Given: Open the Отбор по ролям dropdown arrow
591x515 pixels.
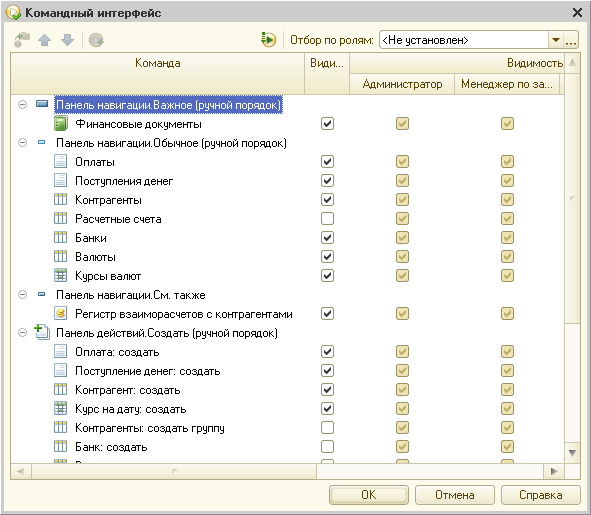Looking at the screenshot, I should [556, 40].
